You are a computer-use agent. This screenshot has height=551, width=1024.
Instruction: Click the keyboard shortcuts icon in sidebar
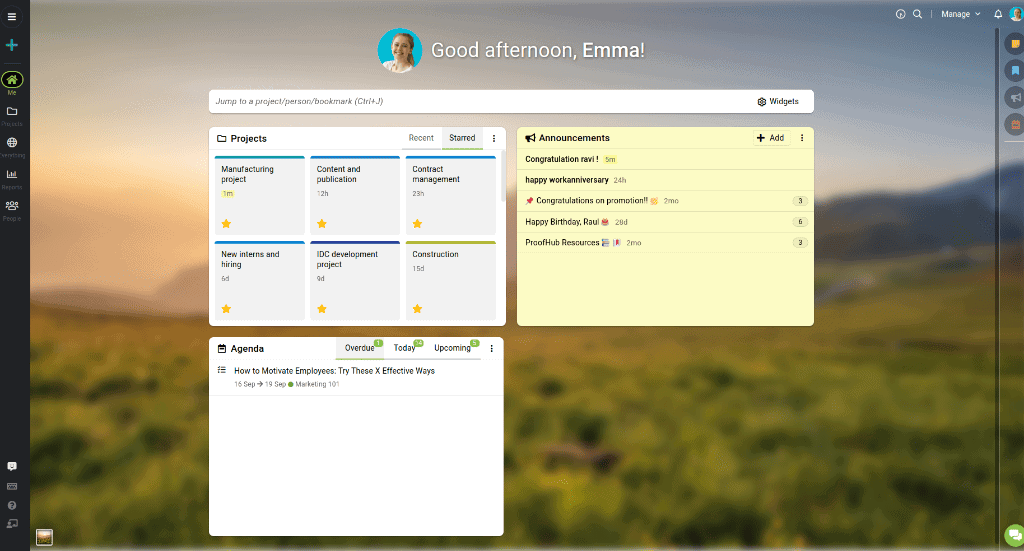[x=12, y=486]
